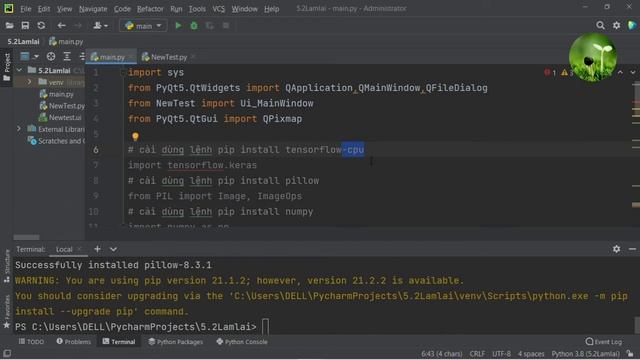
Task: Open Python 3.8 interpreter selector
Action: point(585,353)
